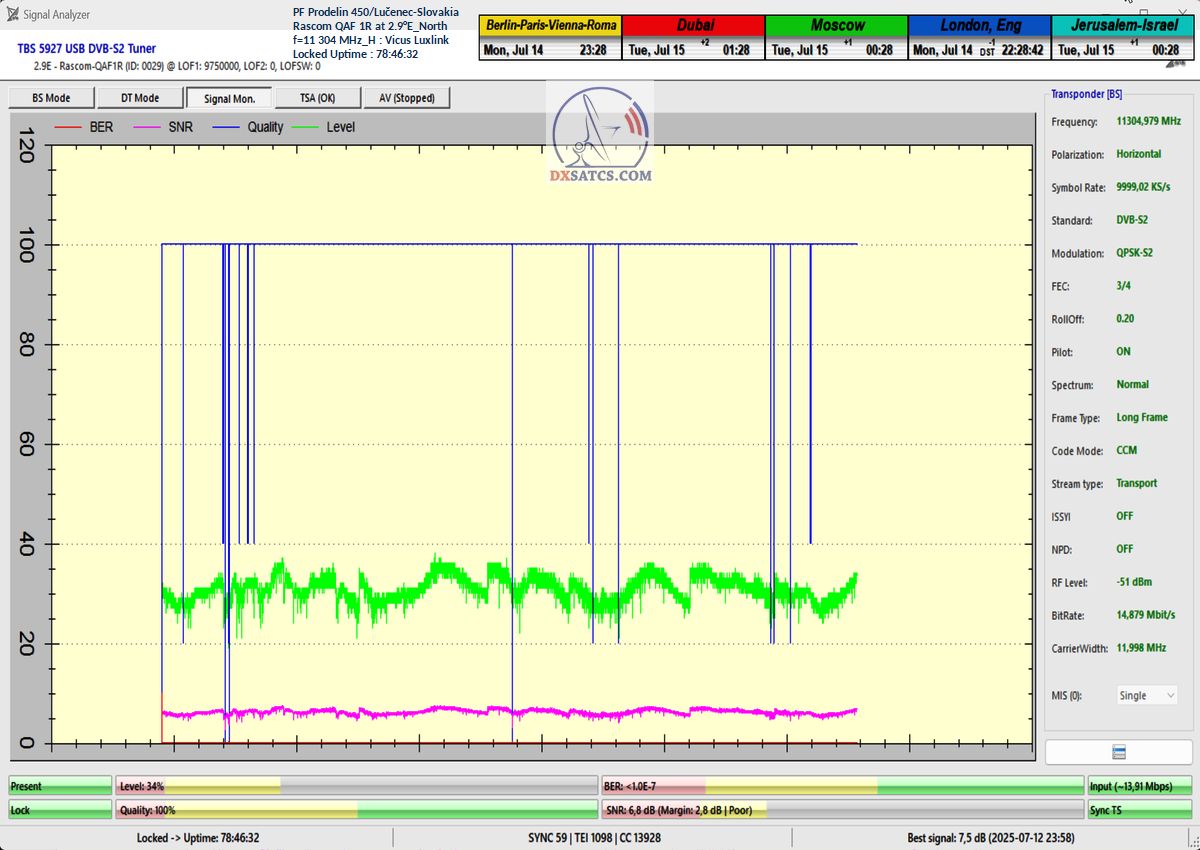Click the Sync TS indicator
1200x850 pixels.
pos(1139,810)
